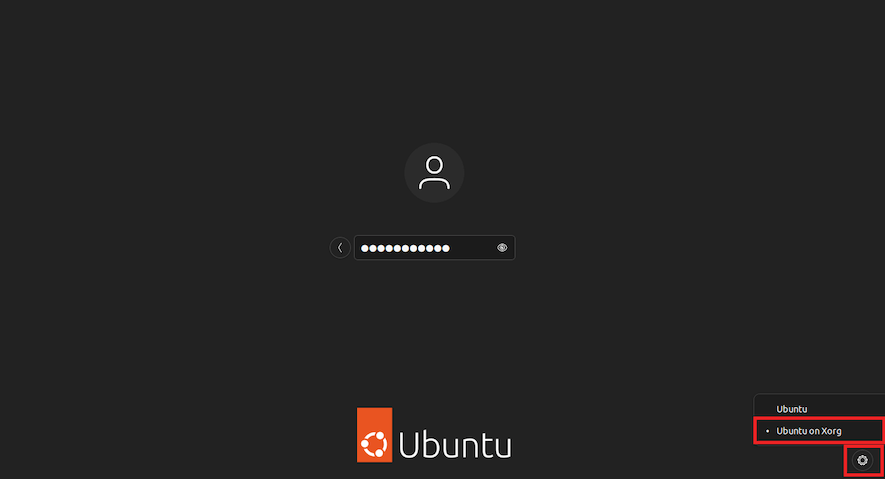
Task: Return to user list via back arrow
Action: point(340,248)
